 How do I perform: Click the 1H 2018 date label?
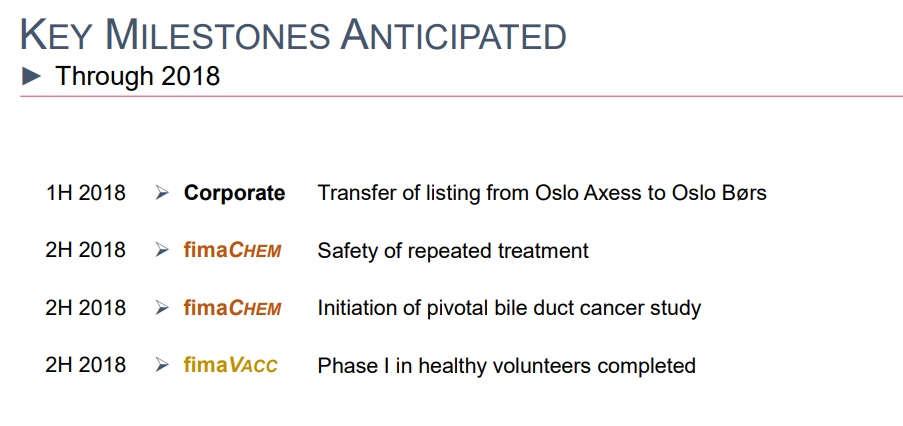click(85, 193)
